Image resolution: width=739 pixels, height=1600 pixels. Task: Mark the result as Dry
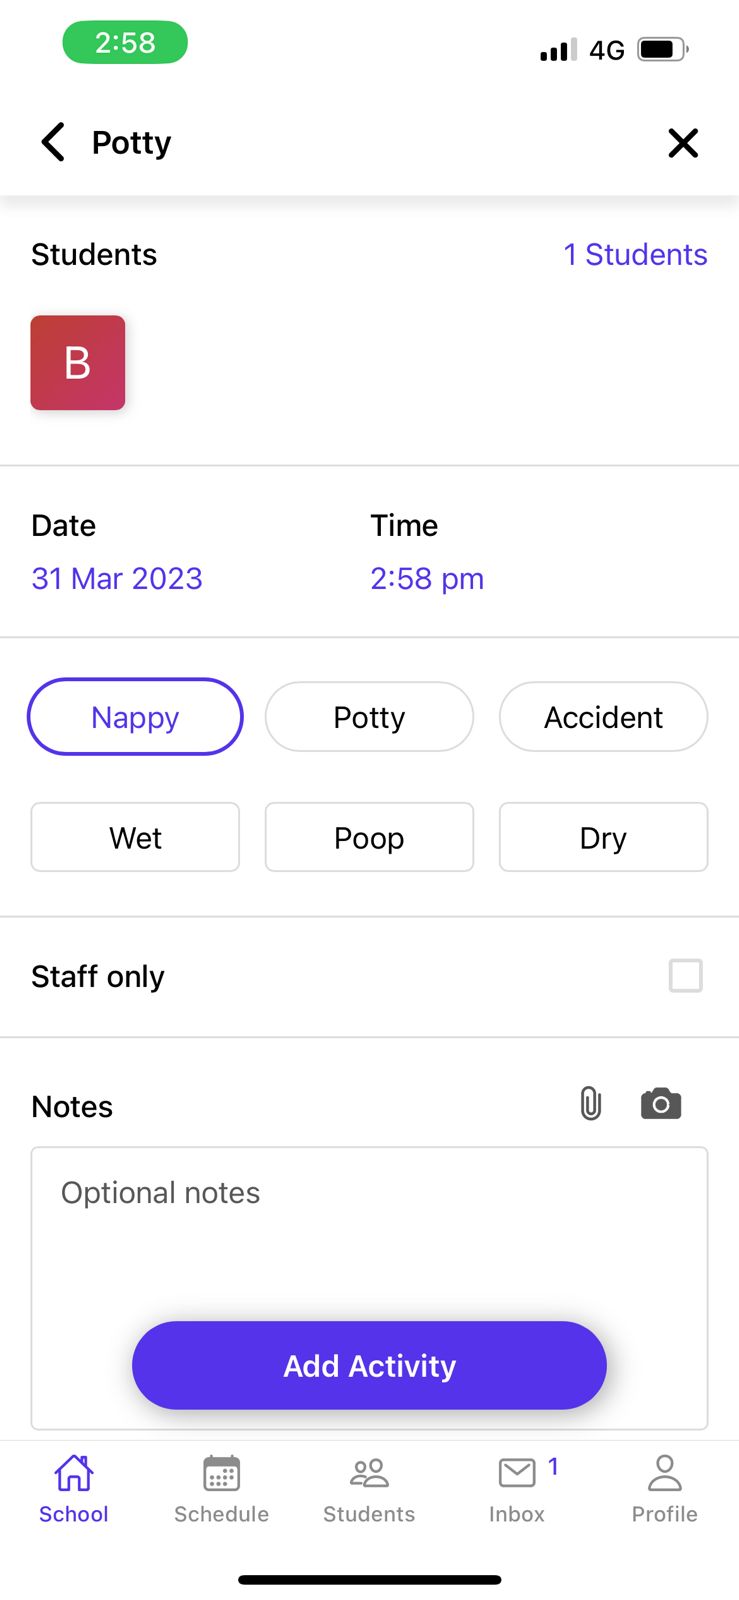point(604,837)
